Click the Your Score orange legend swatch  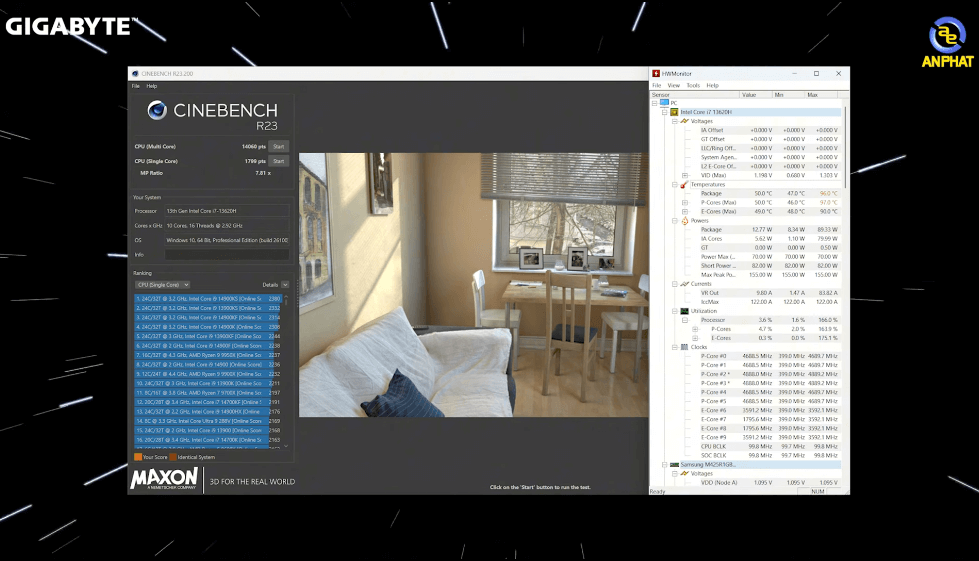pyautogui.click(x=138, y=457)
